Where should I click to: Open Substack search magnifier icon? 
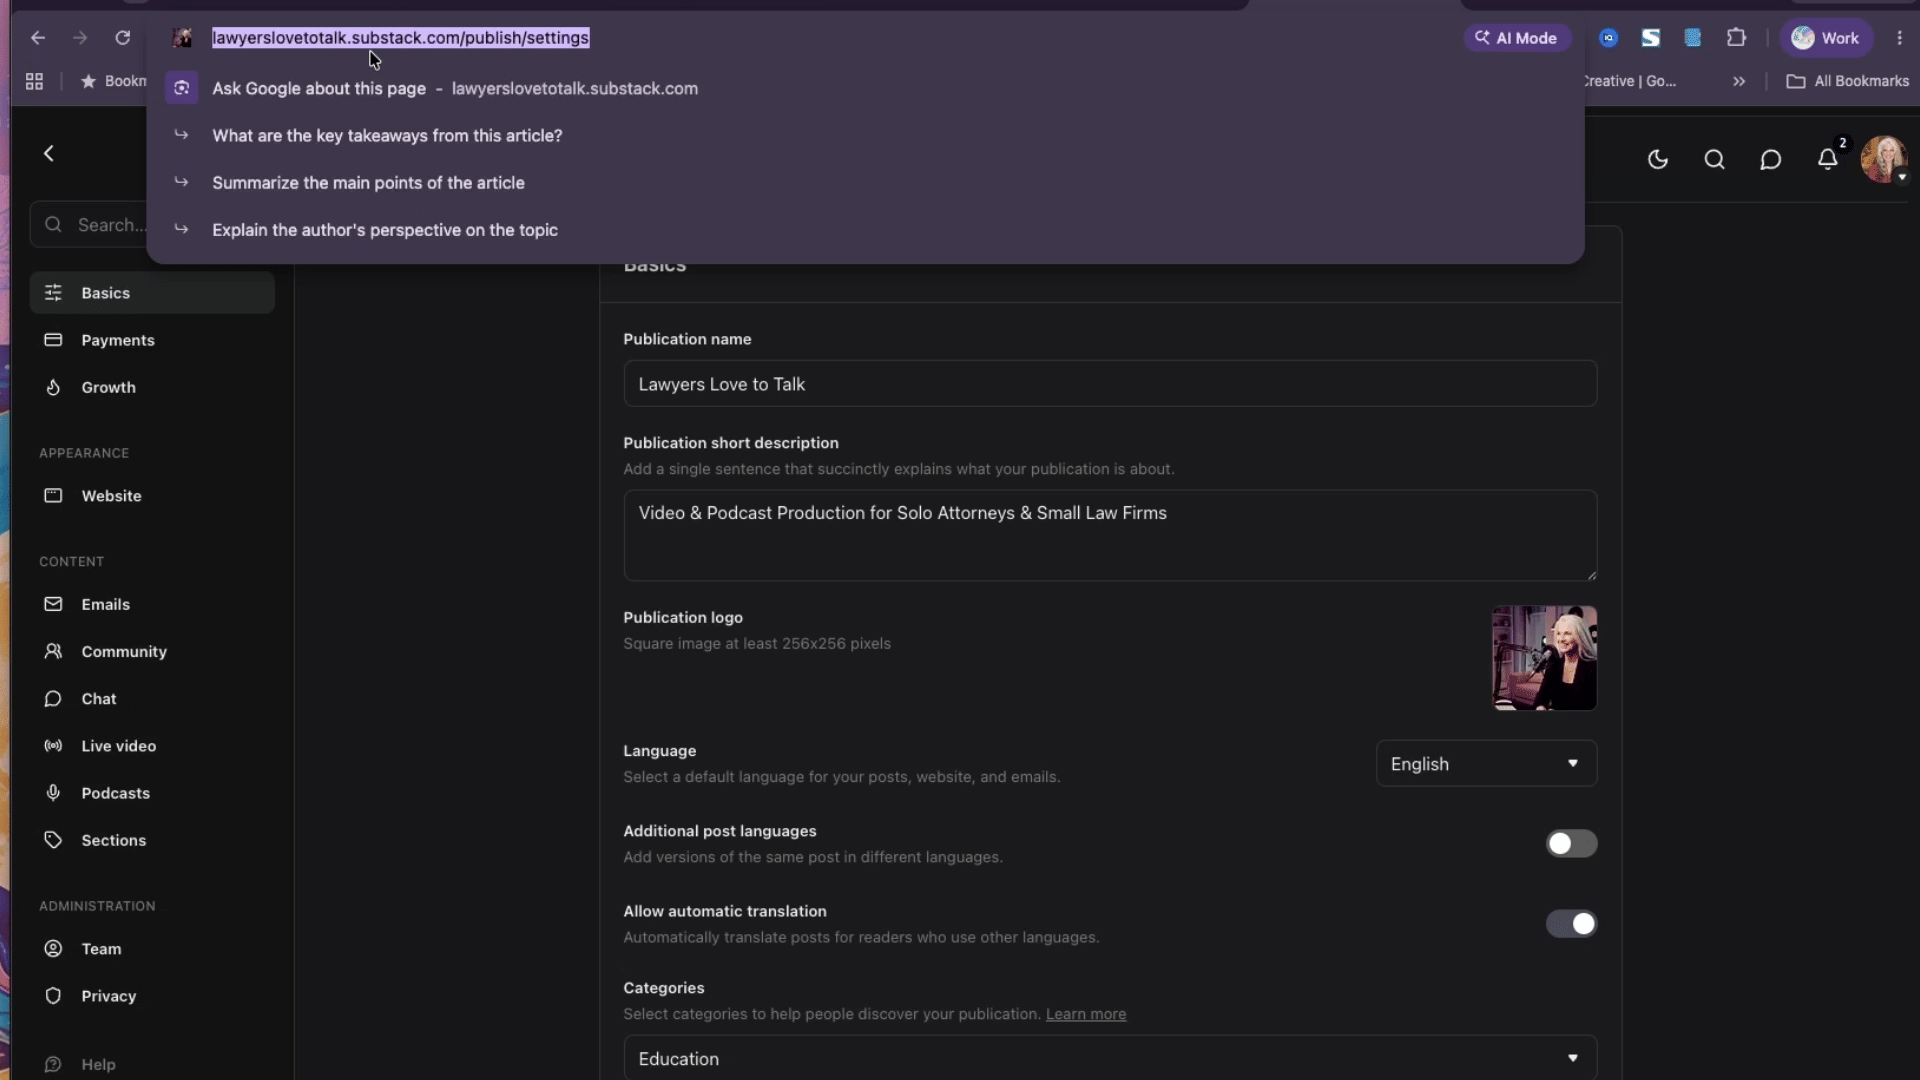point(1714,159)
